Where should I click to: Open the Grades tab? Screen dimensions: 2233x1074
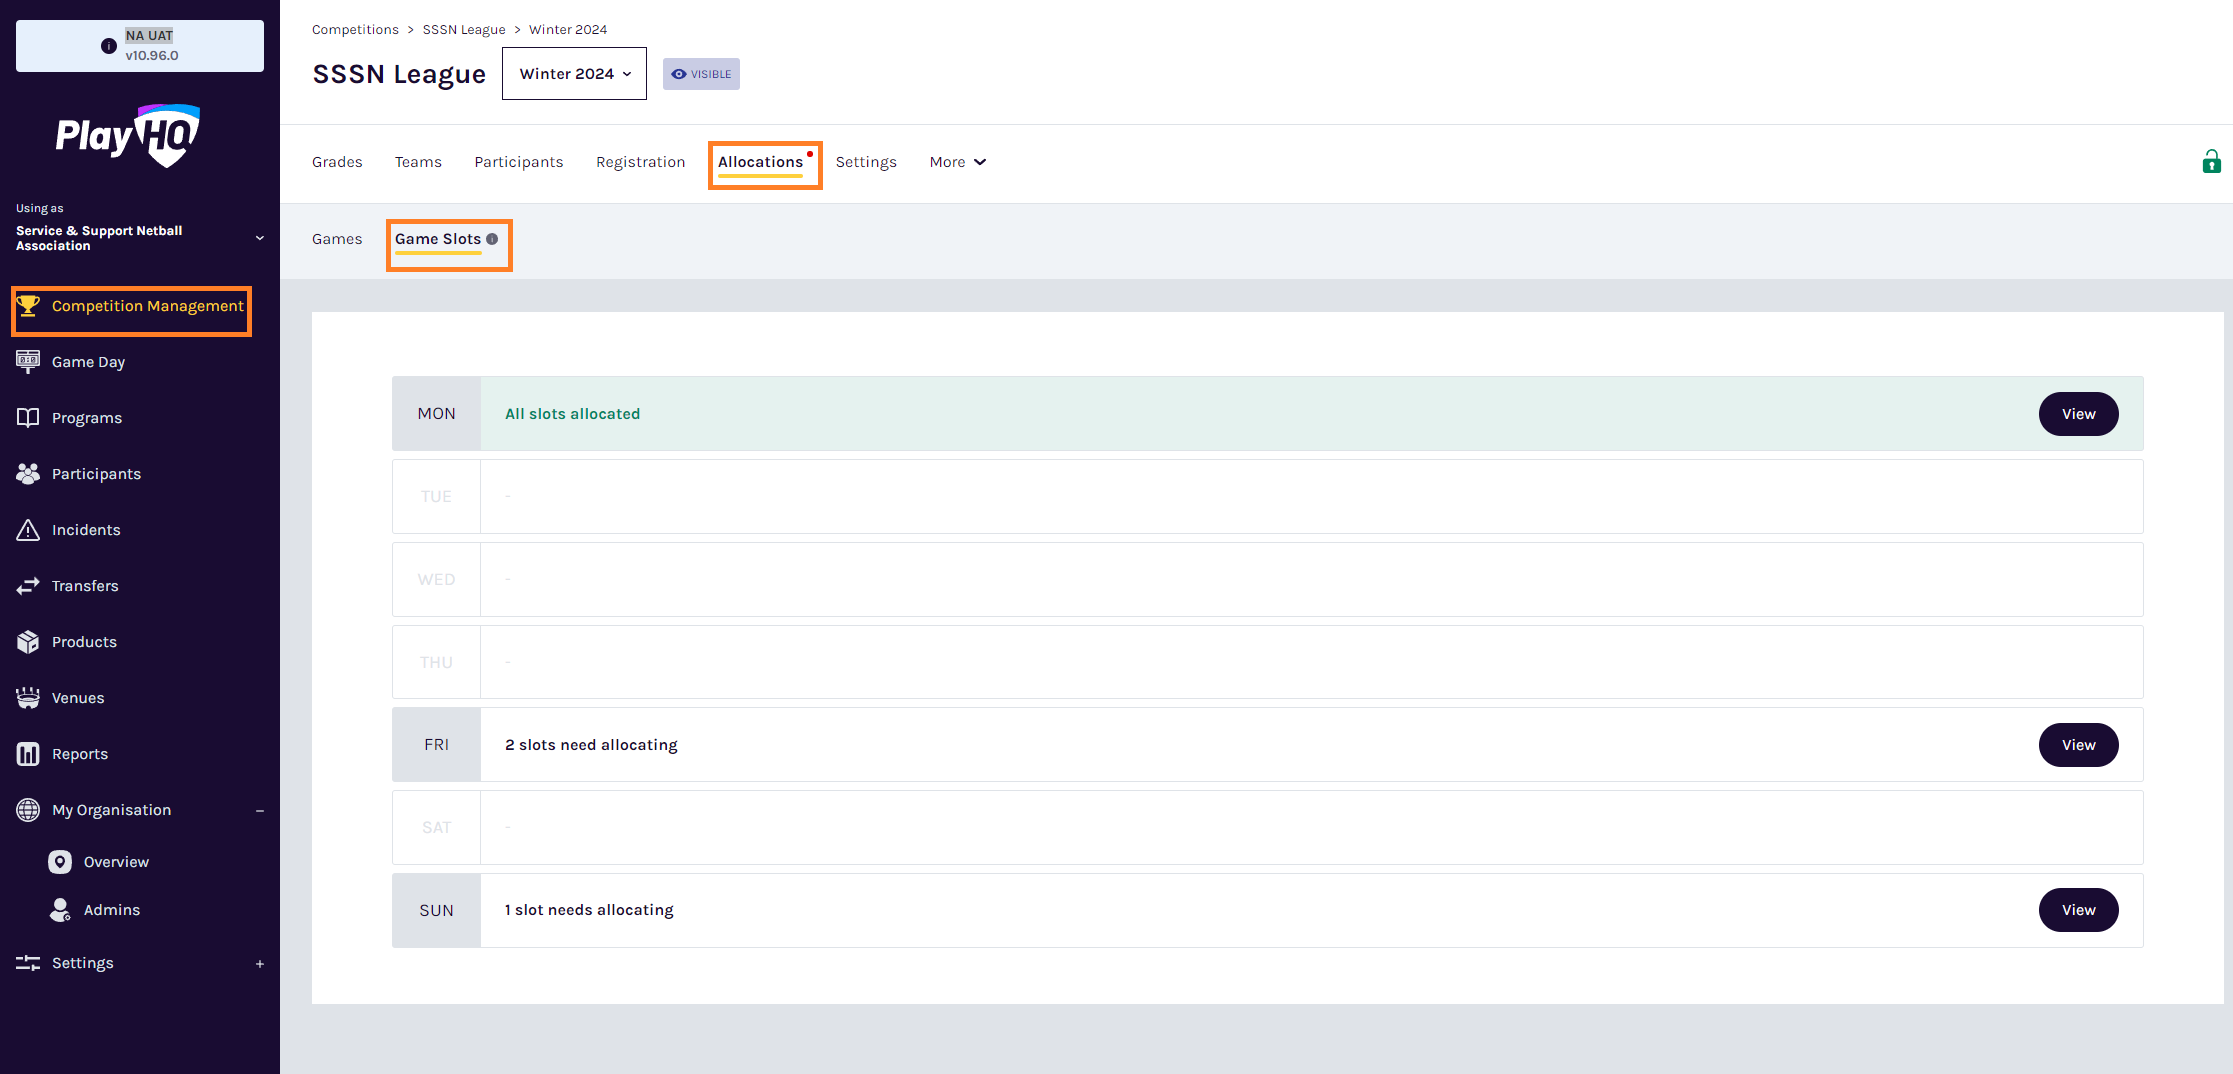click(x=337, y=162)
